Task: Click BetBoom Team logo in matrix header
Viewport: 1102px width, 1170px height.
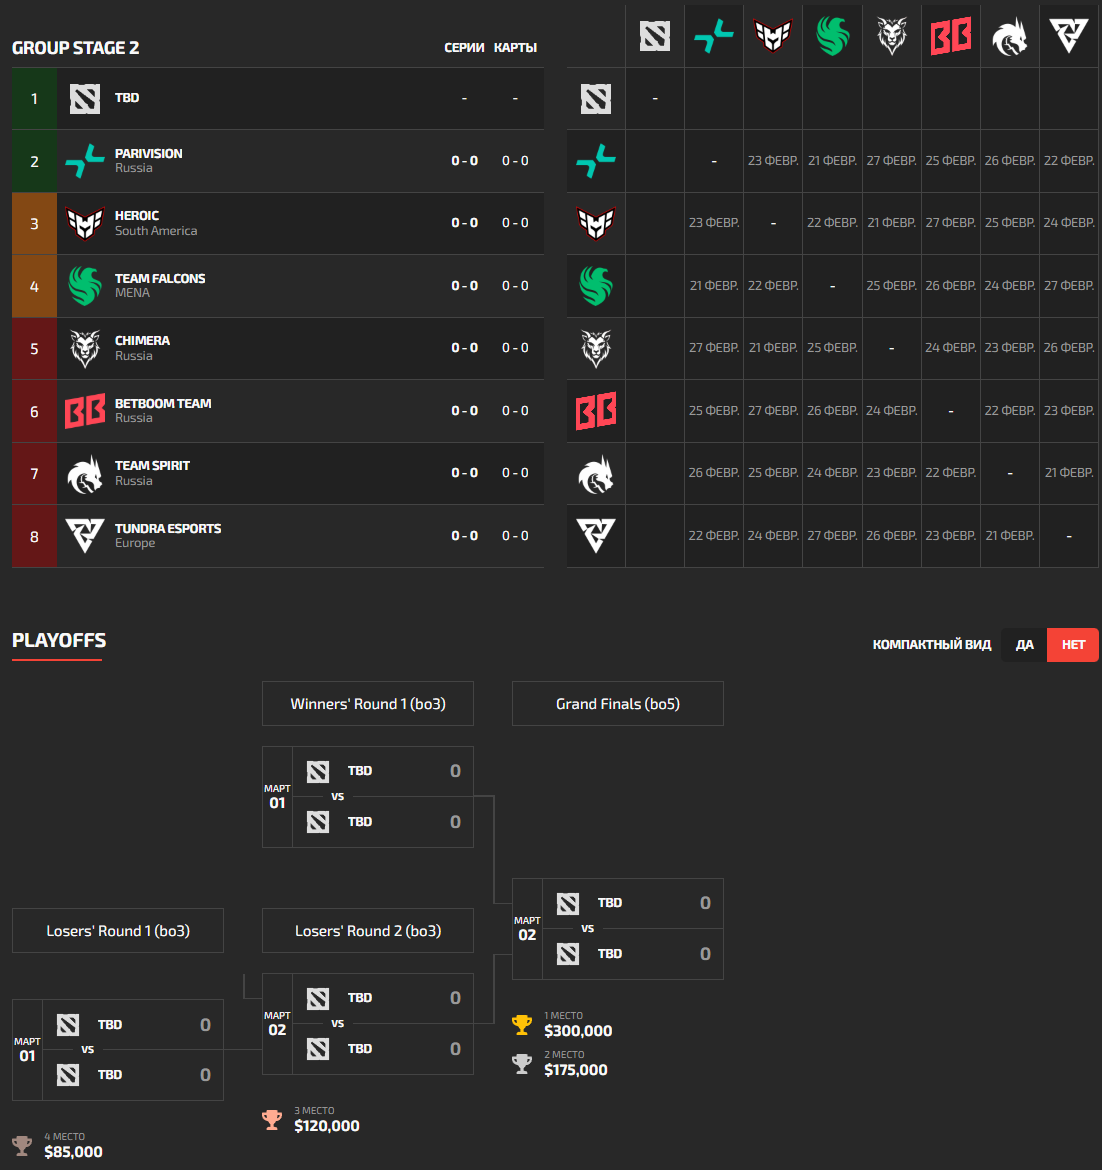Action: pyautogui.click(x=950, y=37)
